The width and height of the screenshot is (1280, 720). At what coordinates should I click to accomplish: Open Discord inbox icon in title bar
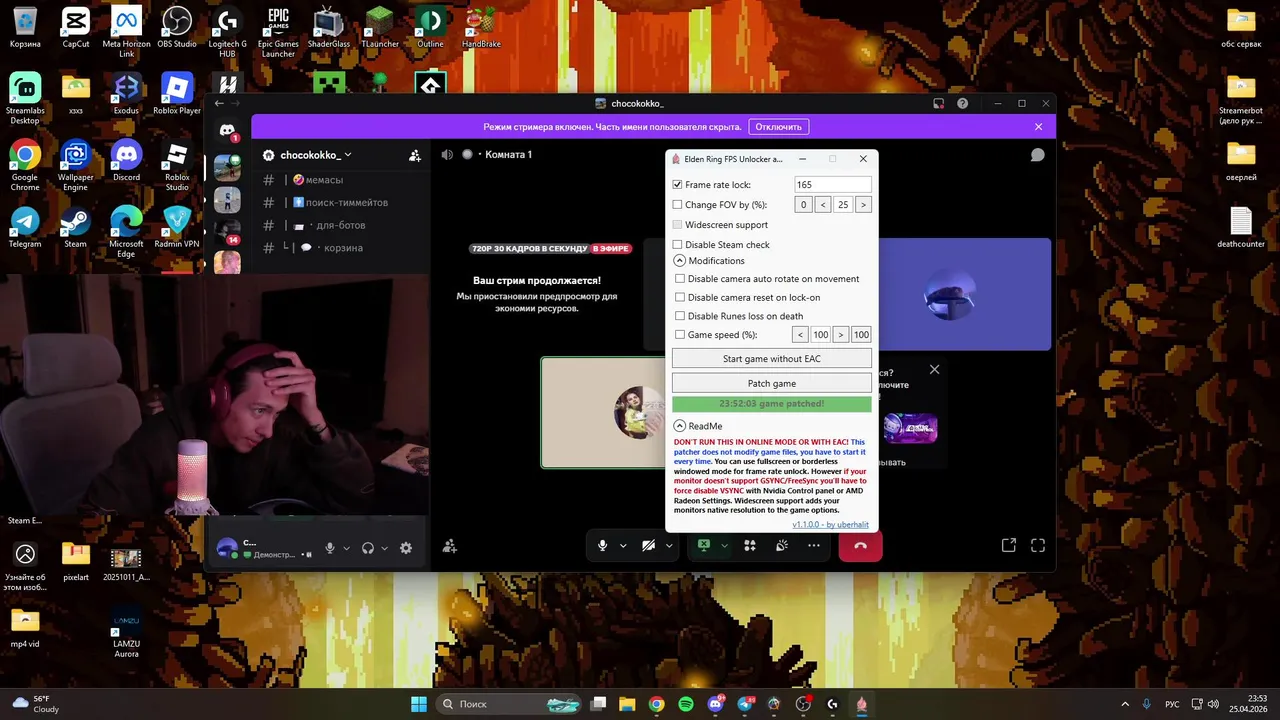938,103
